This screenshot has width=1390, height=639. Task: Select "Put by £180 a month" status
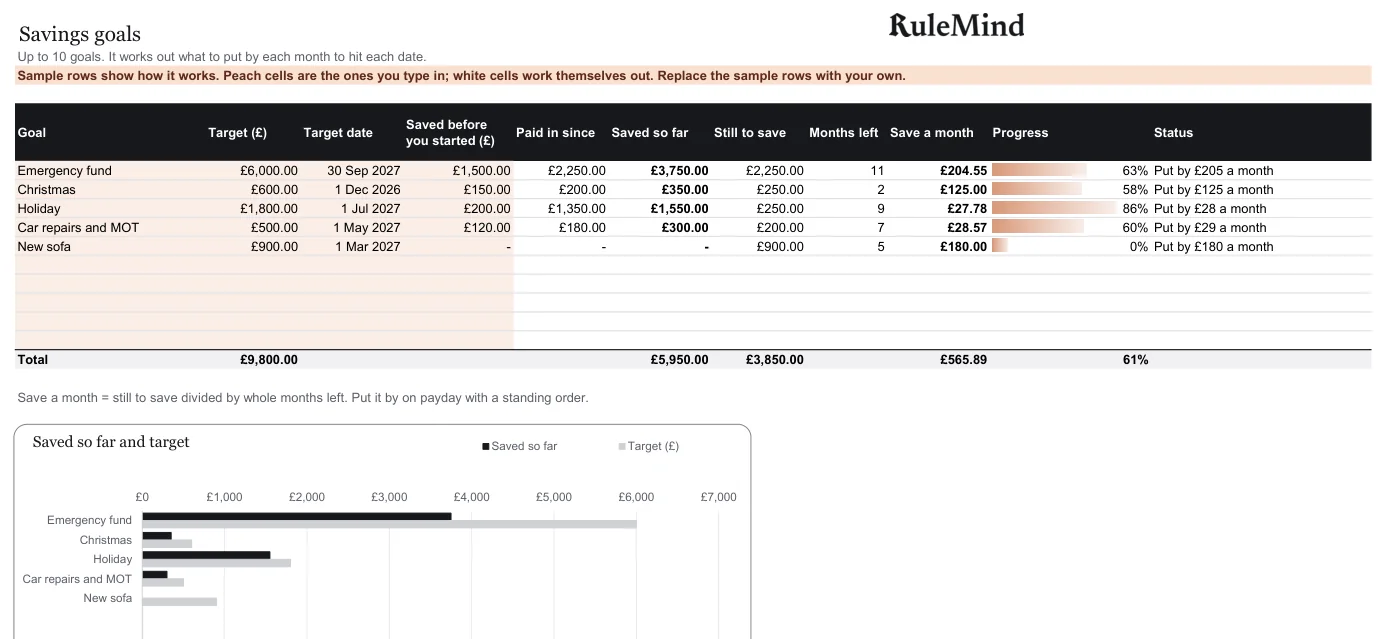[x=1213, y=247]
